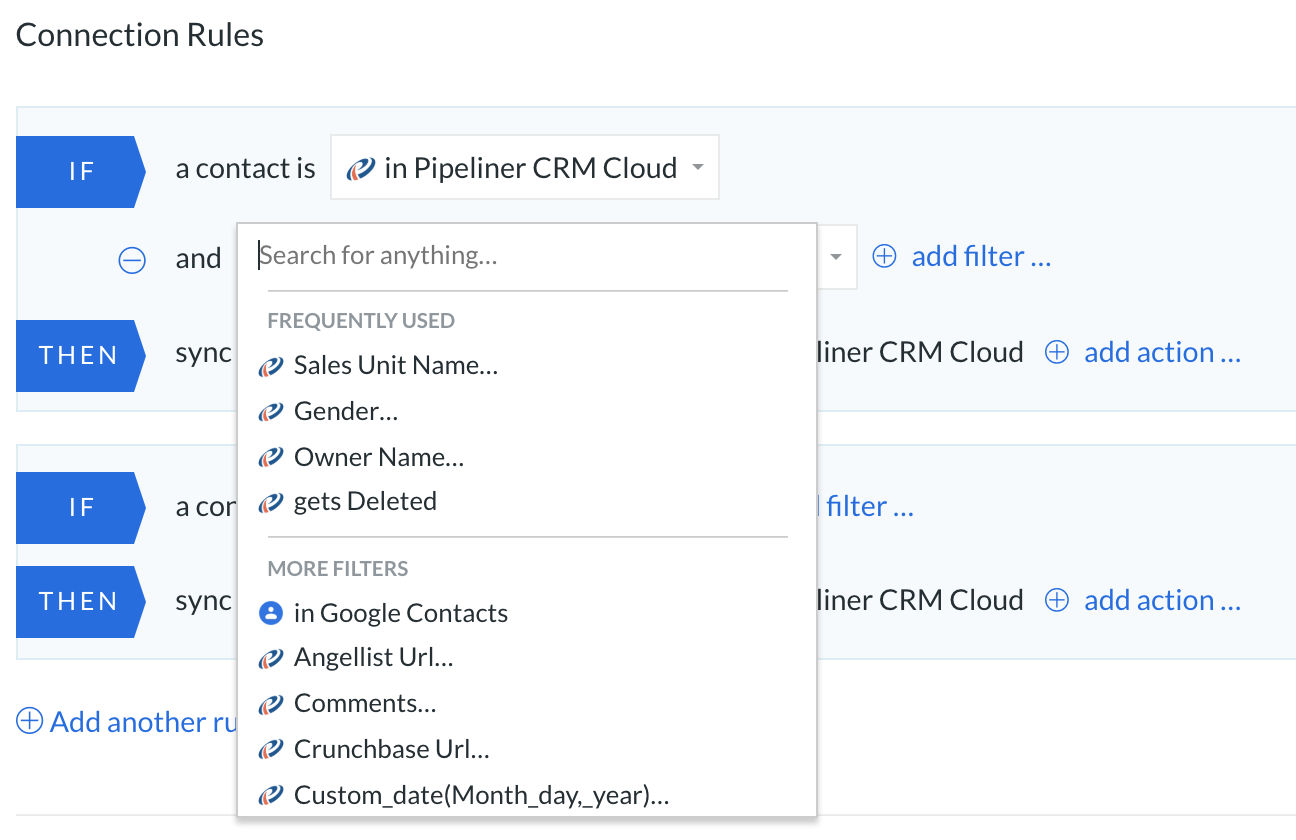
Task: Click the Pipeliner icon beside Owner Name
Action: coord(270,458)
